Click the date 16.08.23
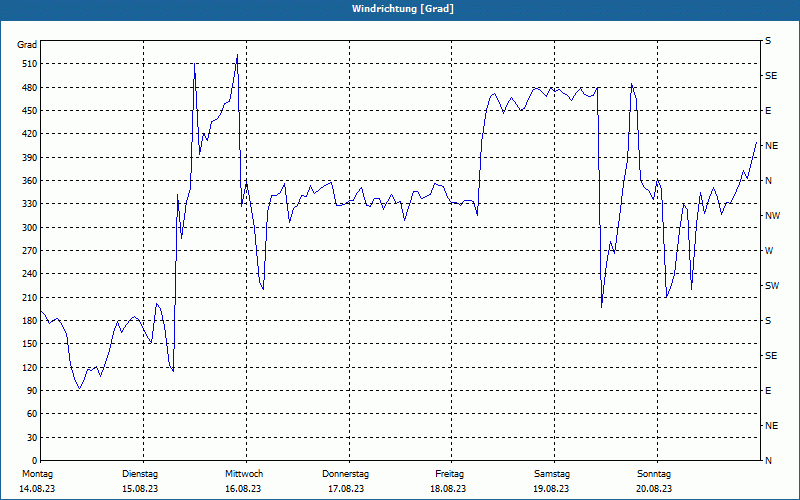This screenshot has width=800, height=500. point(243,489)
